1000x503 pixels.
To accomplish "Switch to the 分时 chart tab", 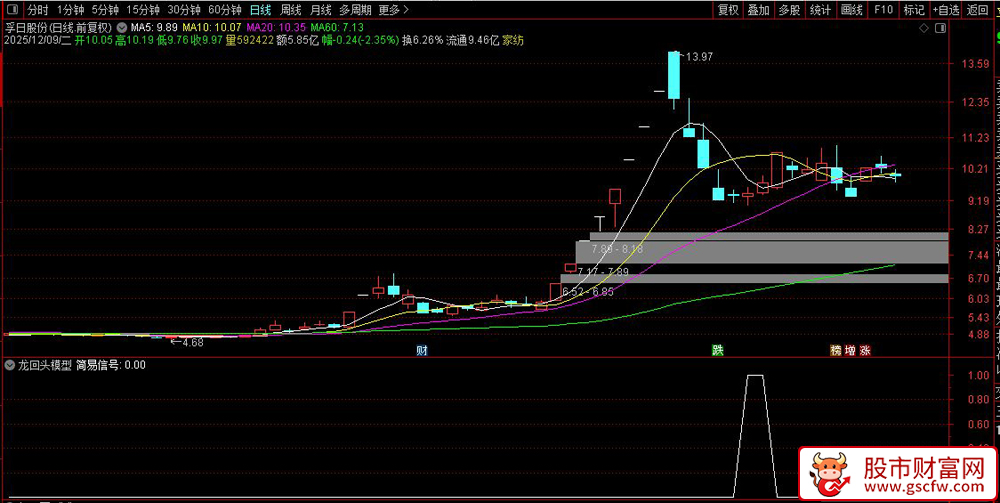I will click(38, 10).
